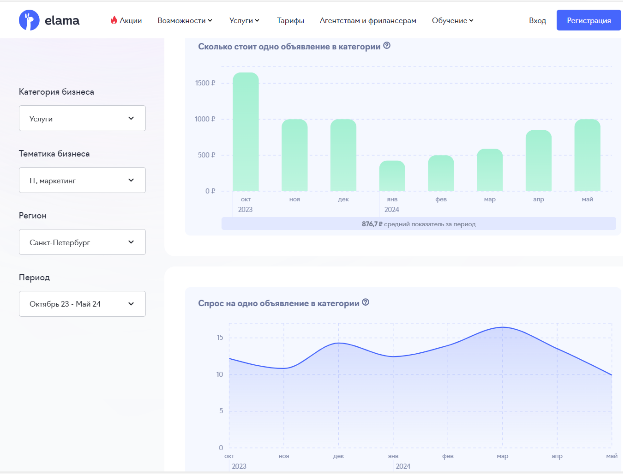Image resolution: width=624 pixels, height=475 pixels.
Task: Click the fire icon next to Акции
Action: tap(114, 20)
